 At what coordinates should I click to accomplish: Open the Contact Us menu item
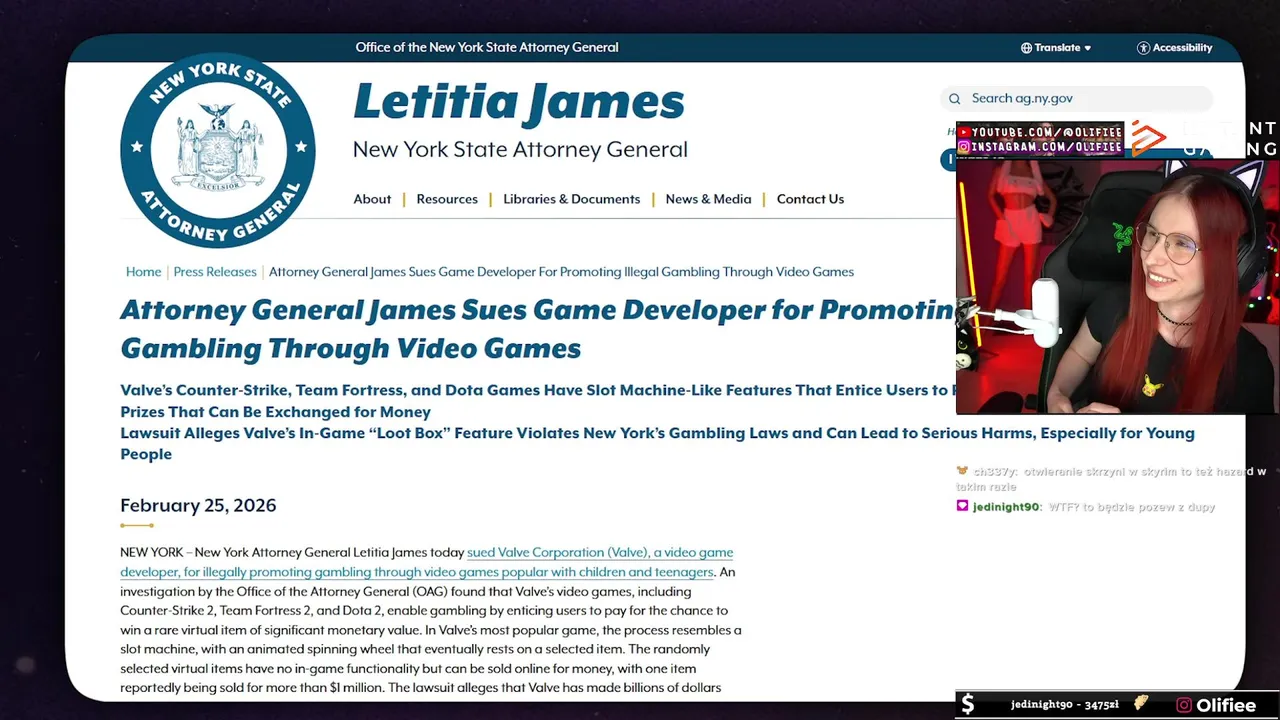810,199
